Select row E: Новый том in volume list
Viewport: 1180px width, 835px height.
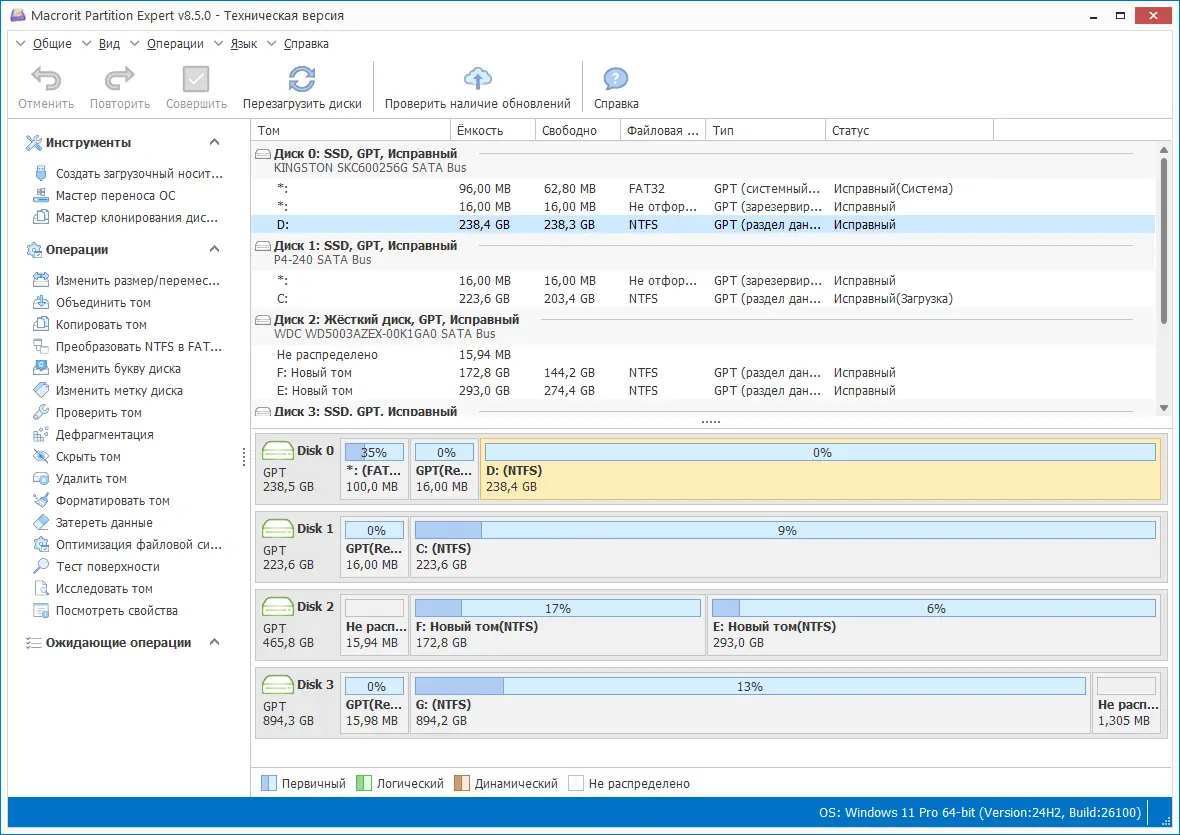(x=703, y=391)
